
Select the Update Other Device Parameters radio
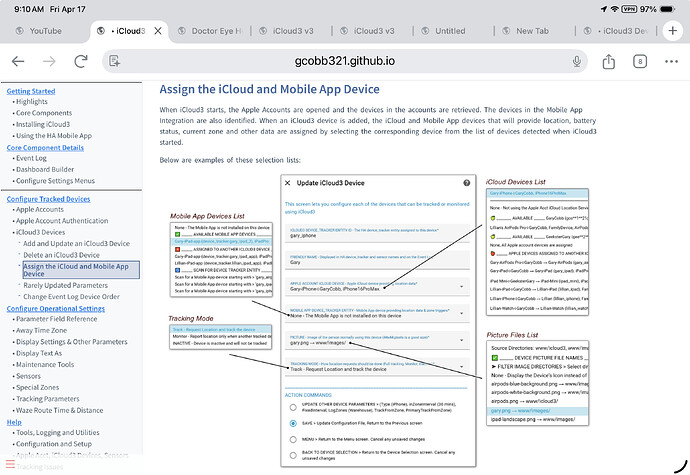coord(293,407)
